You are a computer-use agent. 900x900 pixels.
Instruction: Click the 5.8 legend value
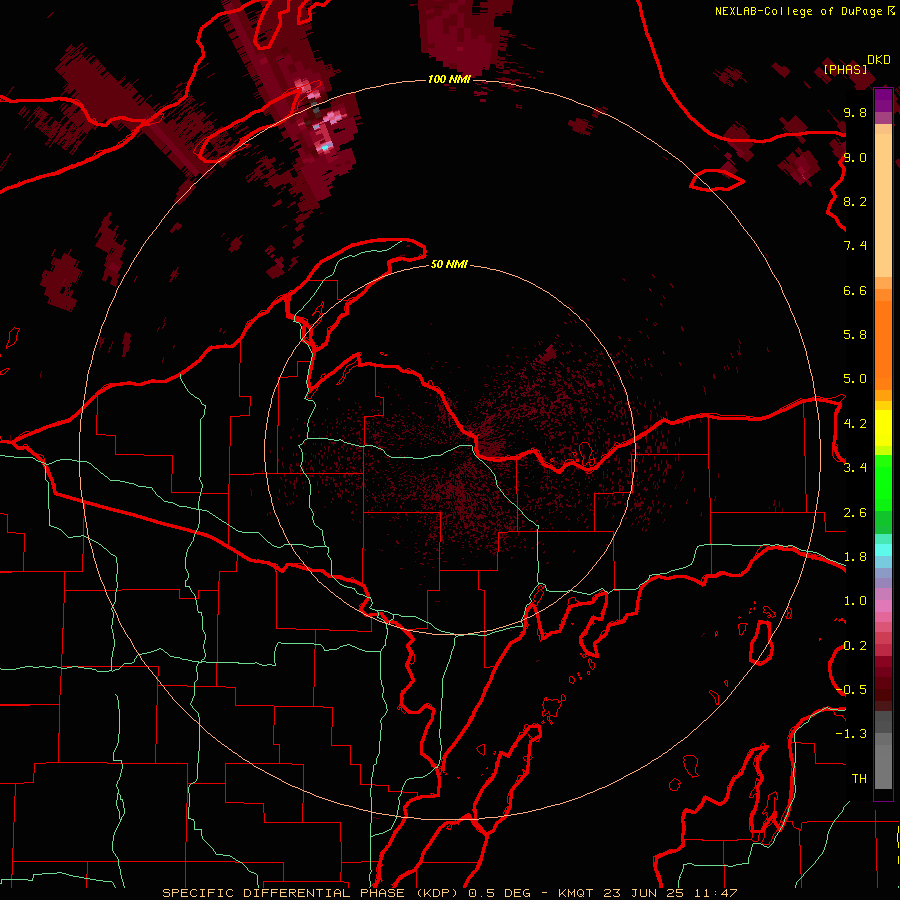(855, 335)
